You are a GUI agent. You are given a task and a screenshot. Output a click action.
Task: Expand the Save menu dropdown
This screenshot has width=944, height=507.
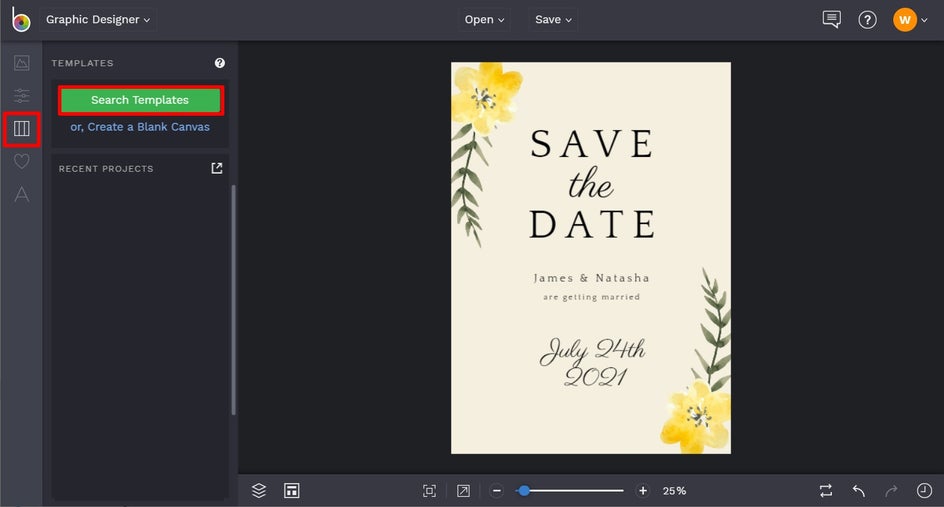[x=554, y=20]
